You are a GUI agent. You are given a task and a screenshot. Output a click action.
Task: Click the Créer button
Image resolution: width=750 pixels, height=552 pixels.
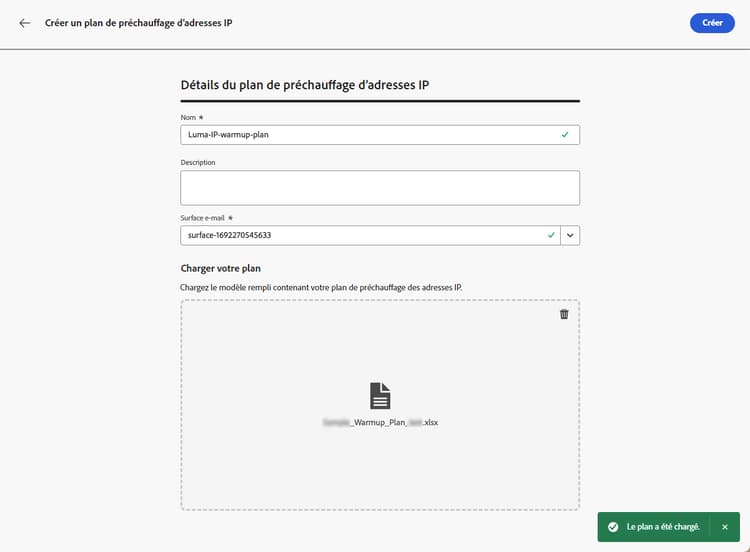pyautogui.click(x=712, y=23)
